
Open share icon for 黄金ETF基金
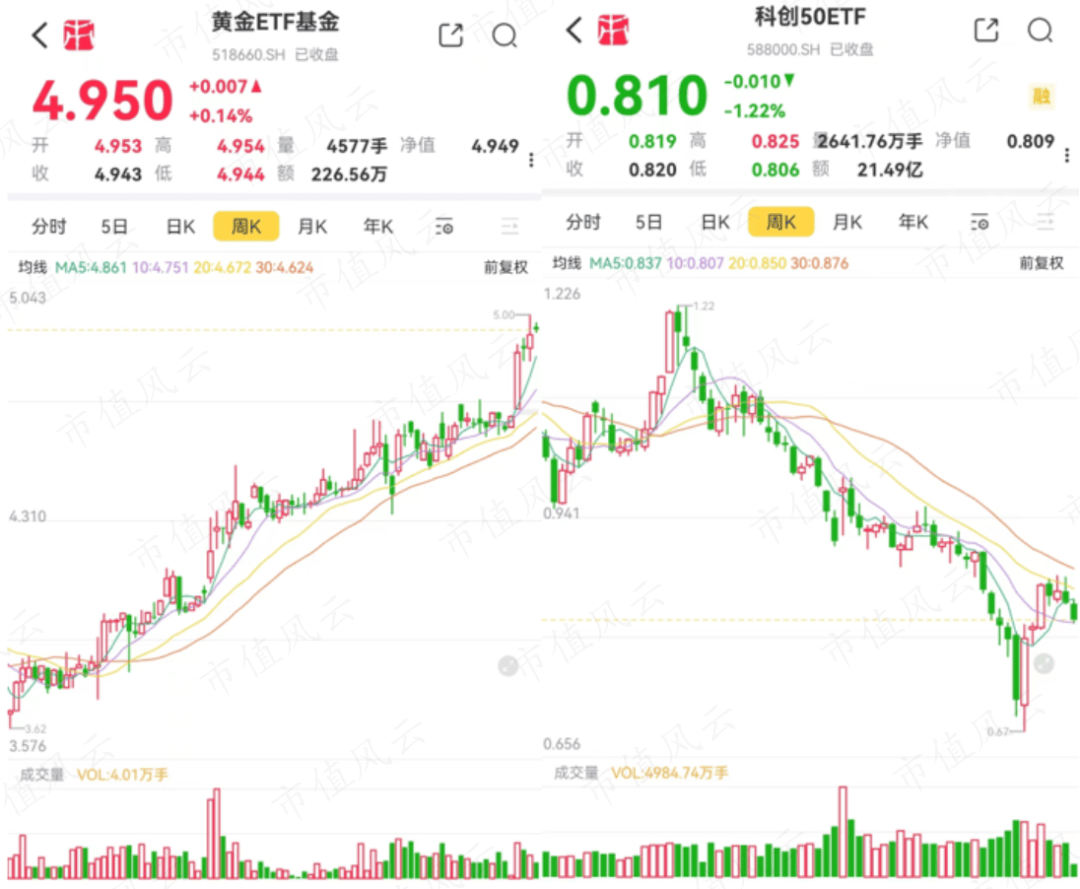click(x=451, y=35)
